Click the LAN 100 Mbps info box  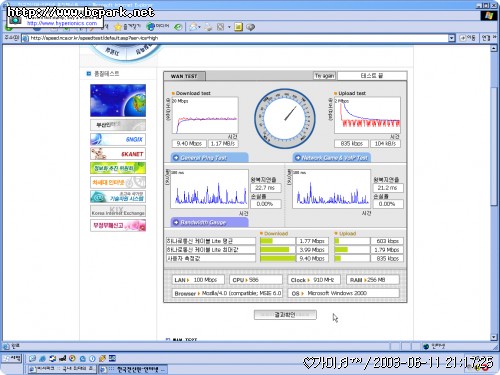tap(198, 280)
